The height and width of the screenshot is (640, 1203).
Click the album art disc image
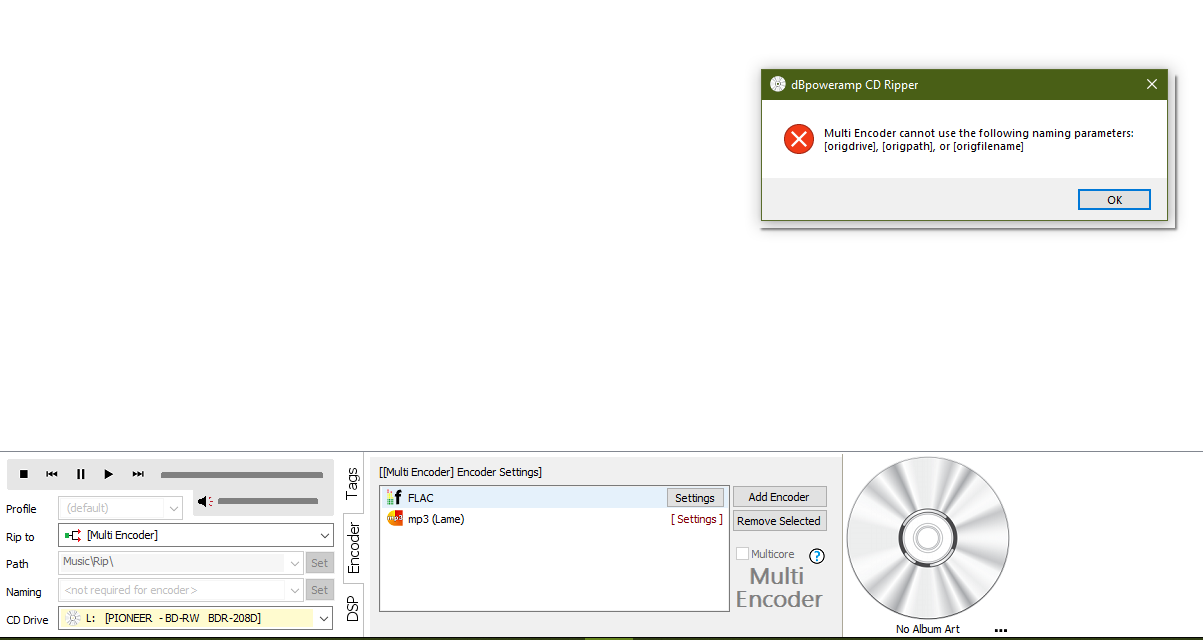coord(927,539)
